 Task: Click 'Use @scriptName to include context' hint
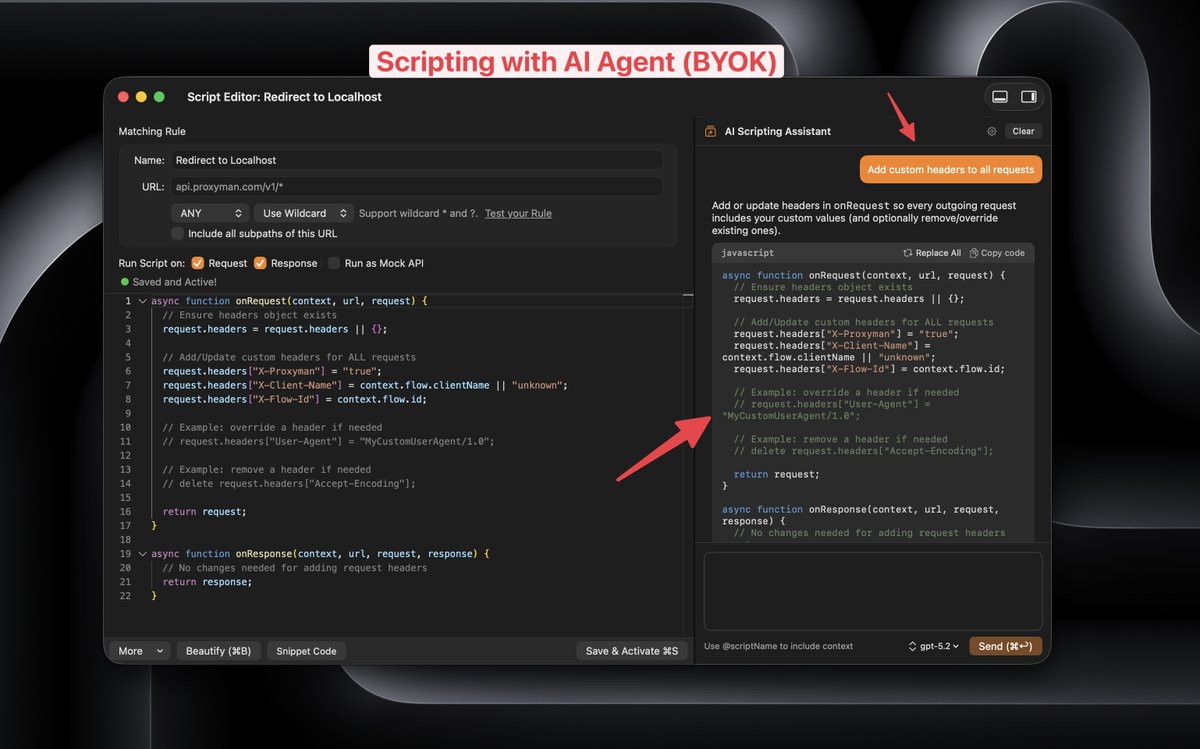[779, 646]
